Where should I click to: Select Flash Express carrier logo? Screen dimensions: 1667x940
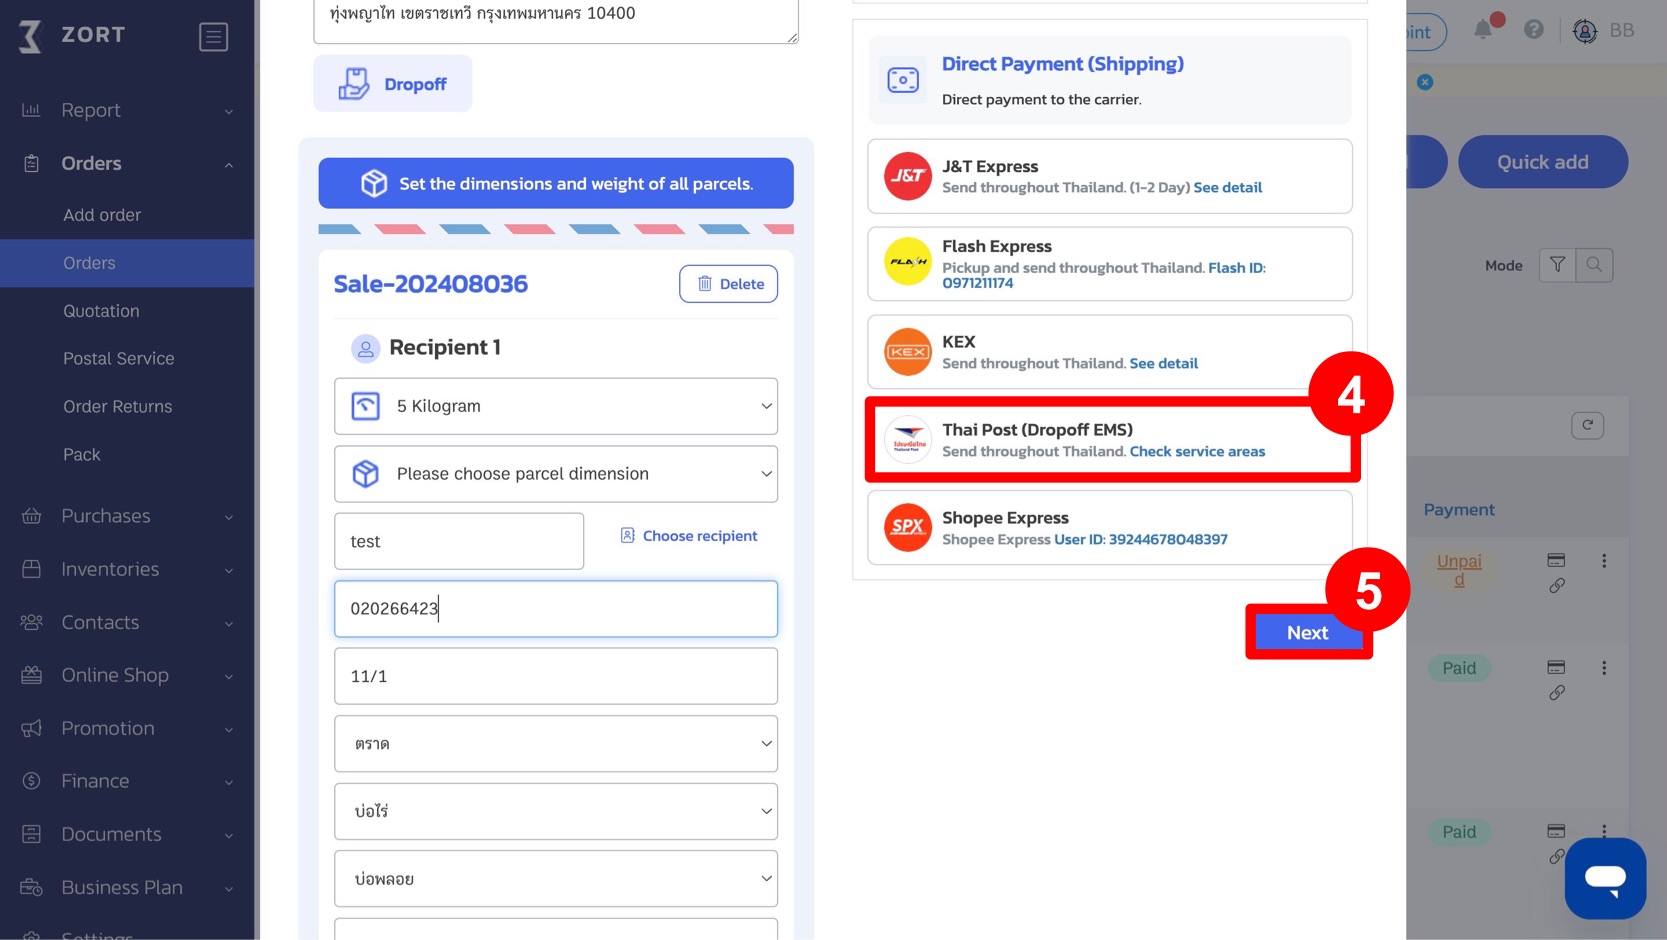tap(908, 262)
